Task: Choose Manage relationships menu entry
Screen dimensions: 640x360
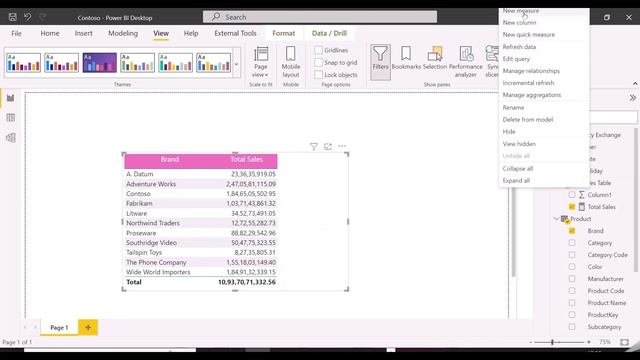Action: click(x=544, y=71)
